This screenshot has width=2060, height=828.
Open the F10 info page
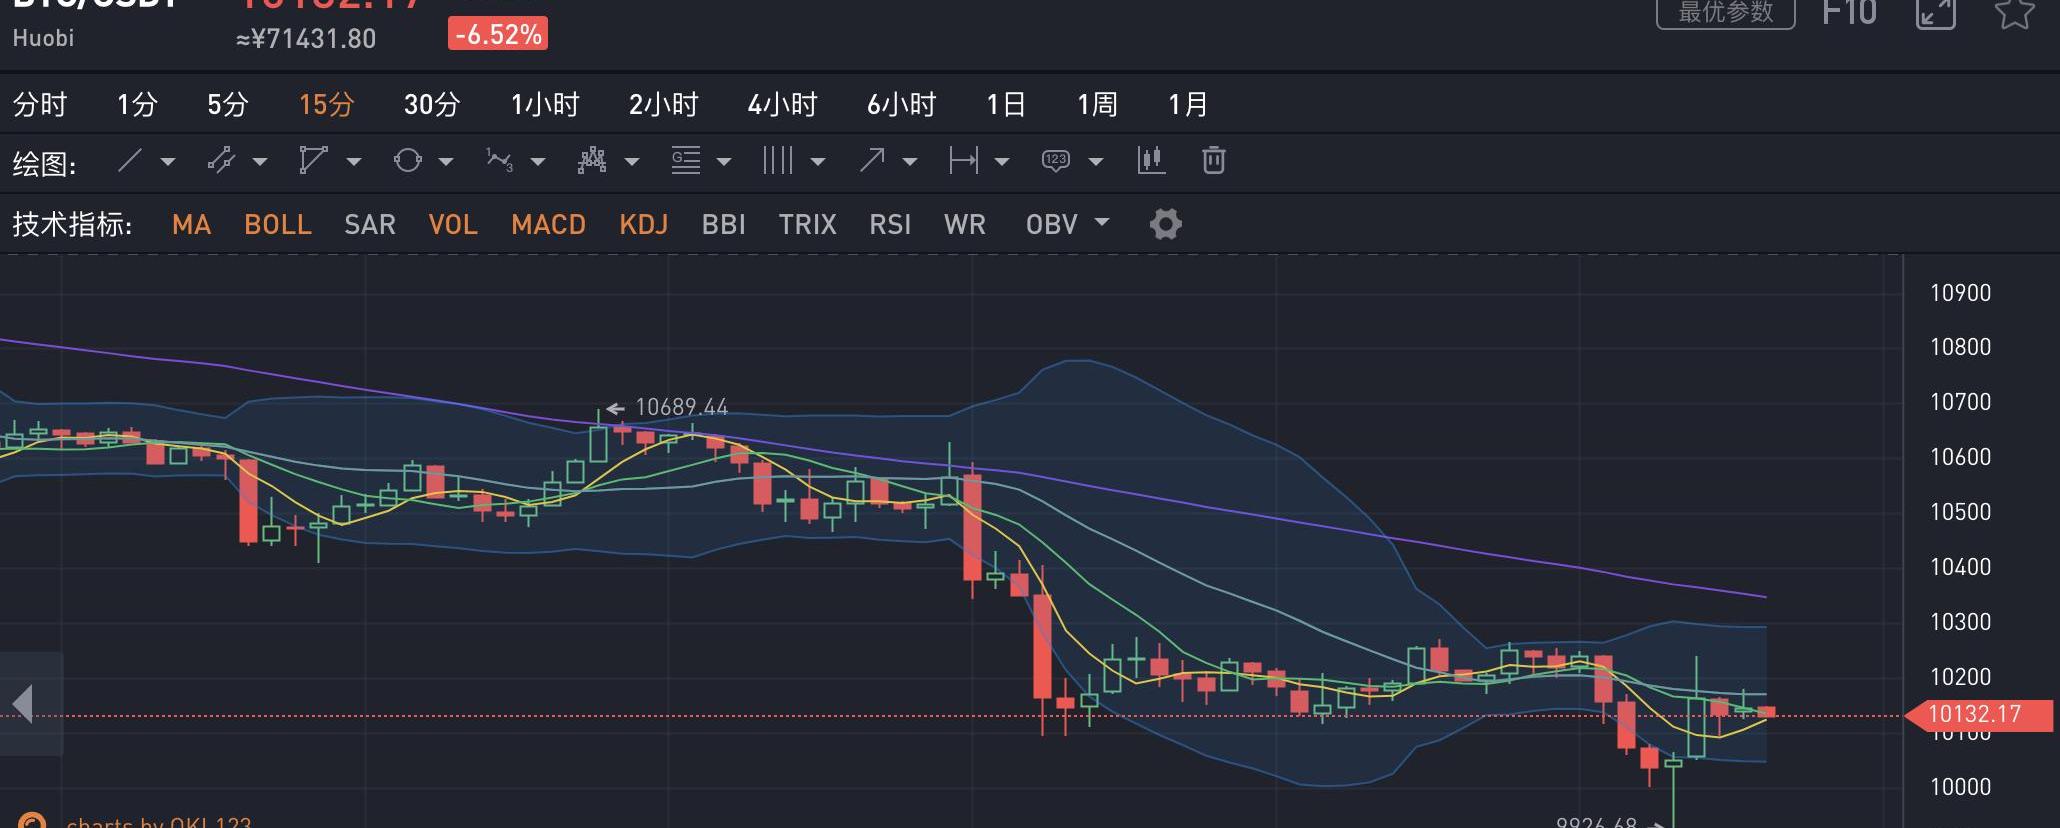coord(1849,13)
